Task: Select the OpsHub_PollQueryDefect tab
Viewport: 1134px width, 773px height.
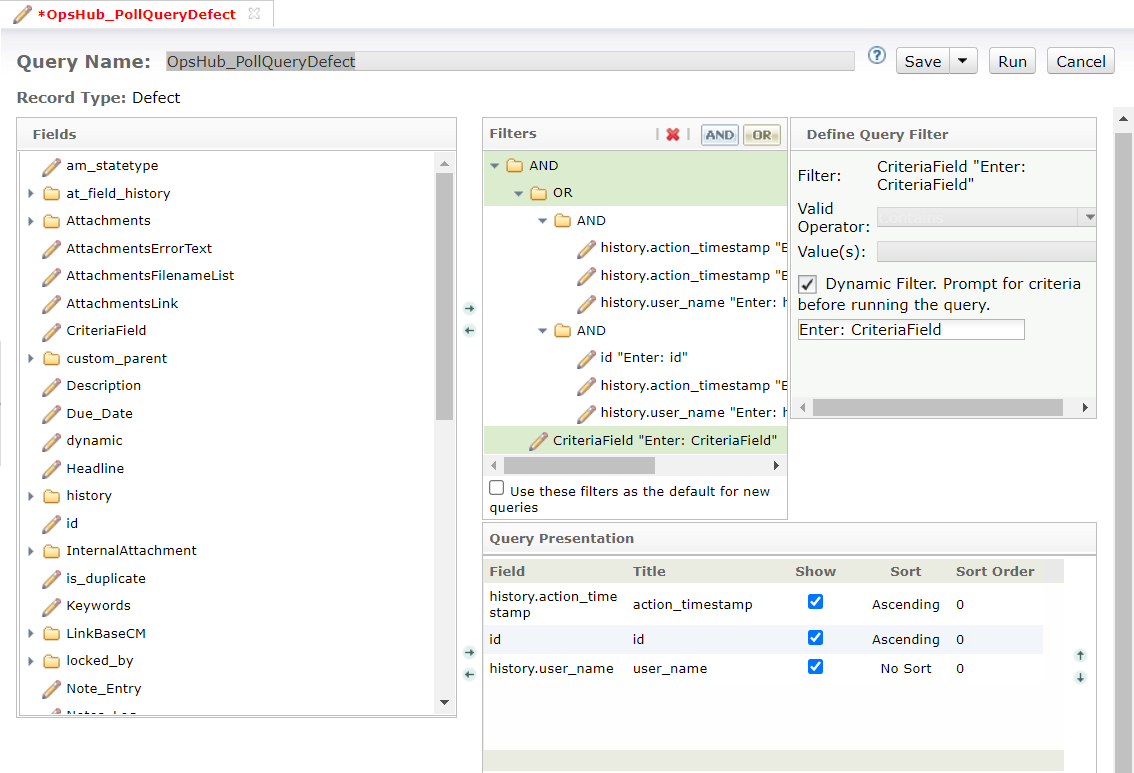Action: 136,14
